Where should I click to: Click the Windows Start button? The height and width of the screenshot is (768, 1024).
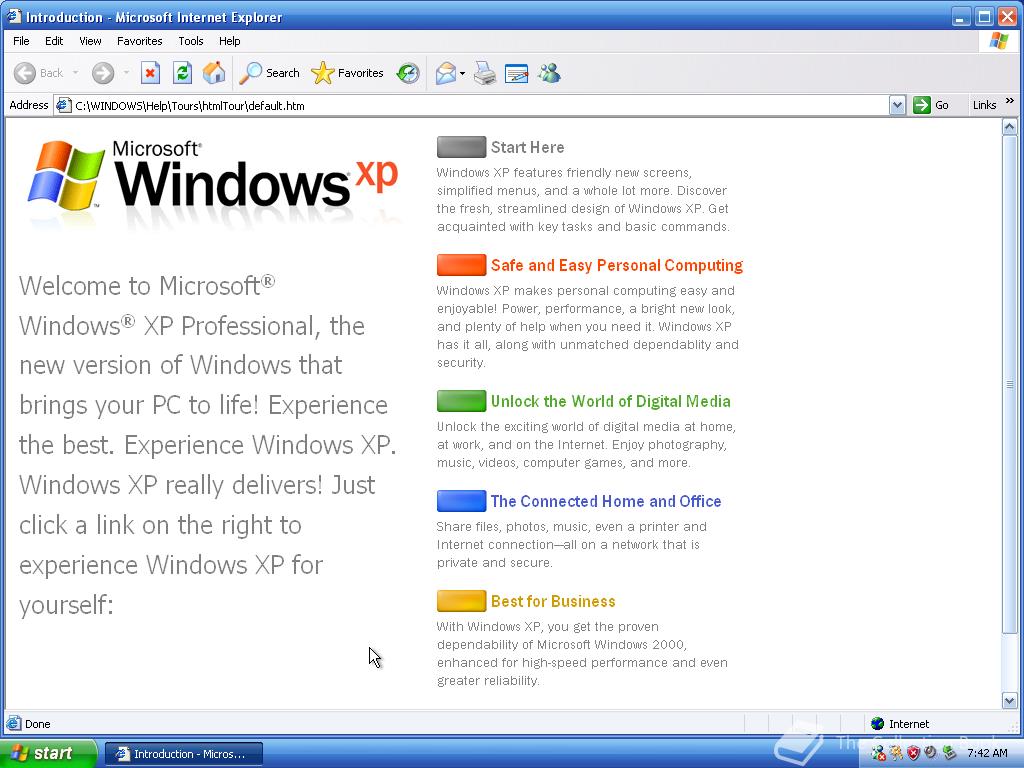[47, 754]
